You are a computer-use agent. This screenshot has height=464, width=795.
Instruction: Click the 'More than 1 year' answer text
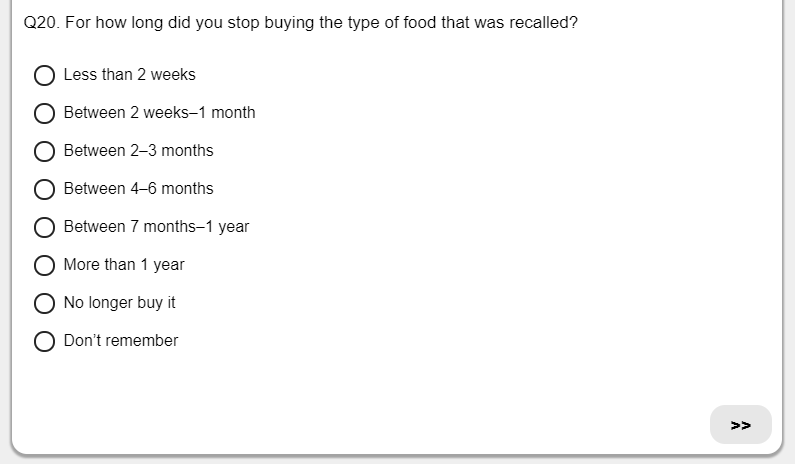124,265
